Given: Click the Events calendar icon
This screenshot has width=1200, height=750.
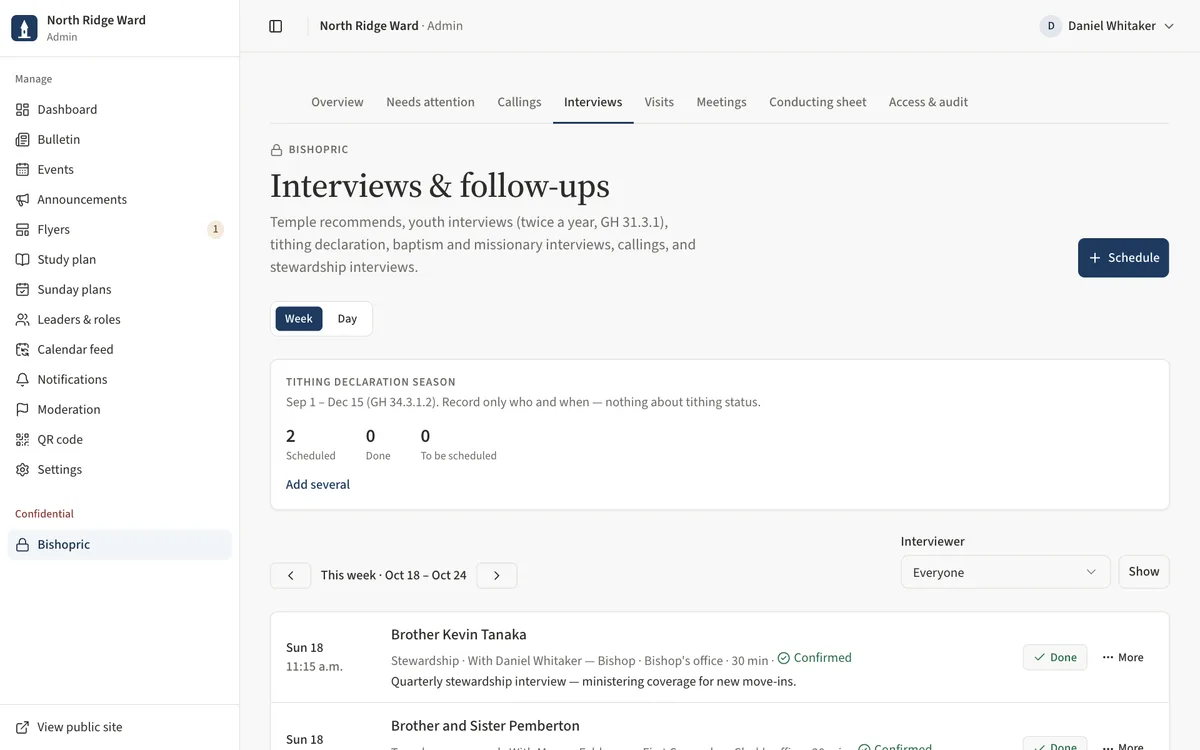Looking at the screenshot, I should coord(22,169).
